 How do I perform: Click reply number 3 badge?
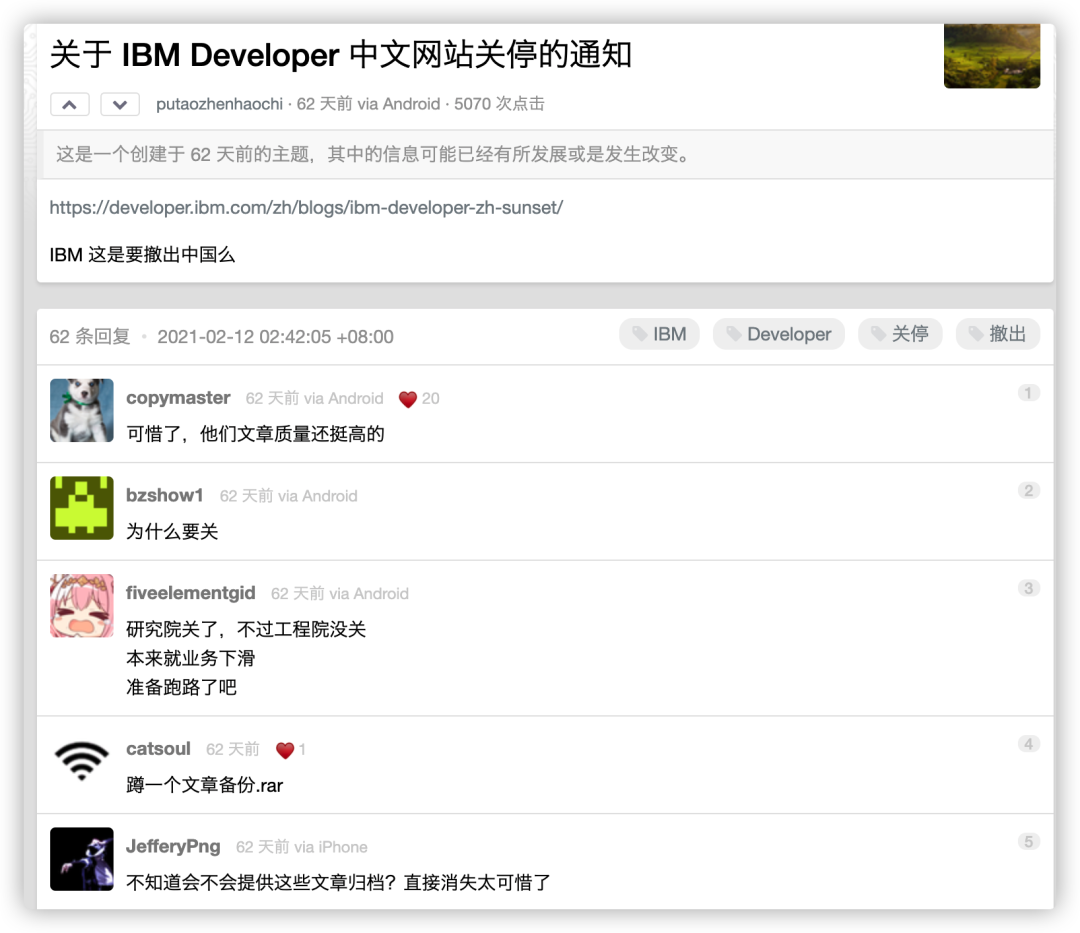click(x=1028, y=589)
